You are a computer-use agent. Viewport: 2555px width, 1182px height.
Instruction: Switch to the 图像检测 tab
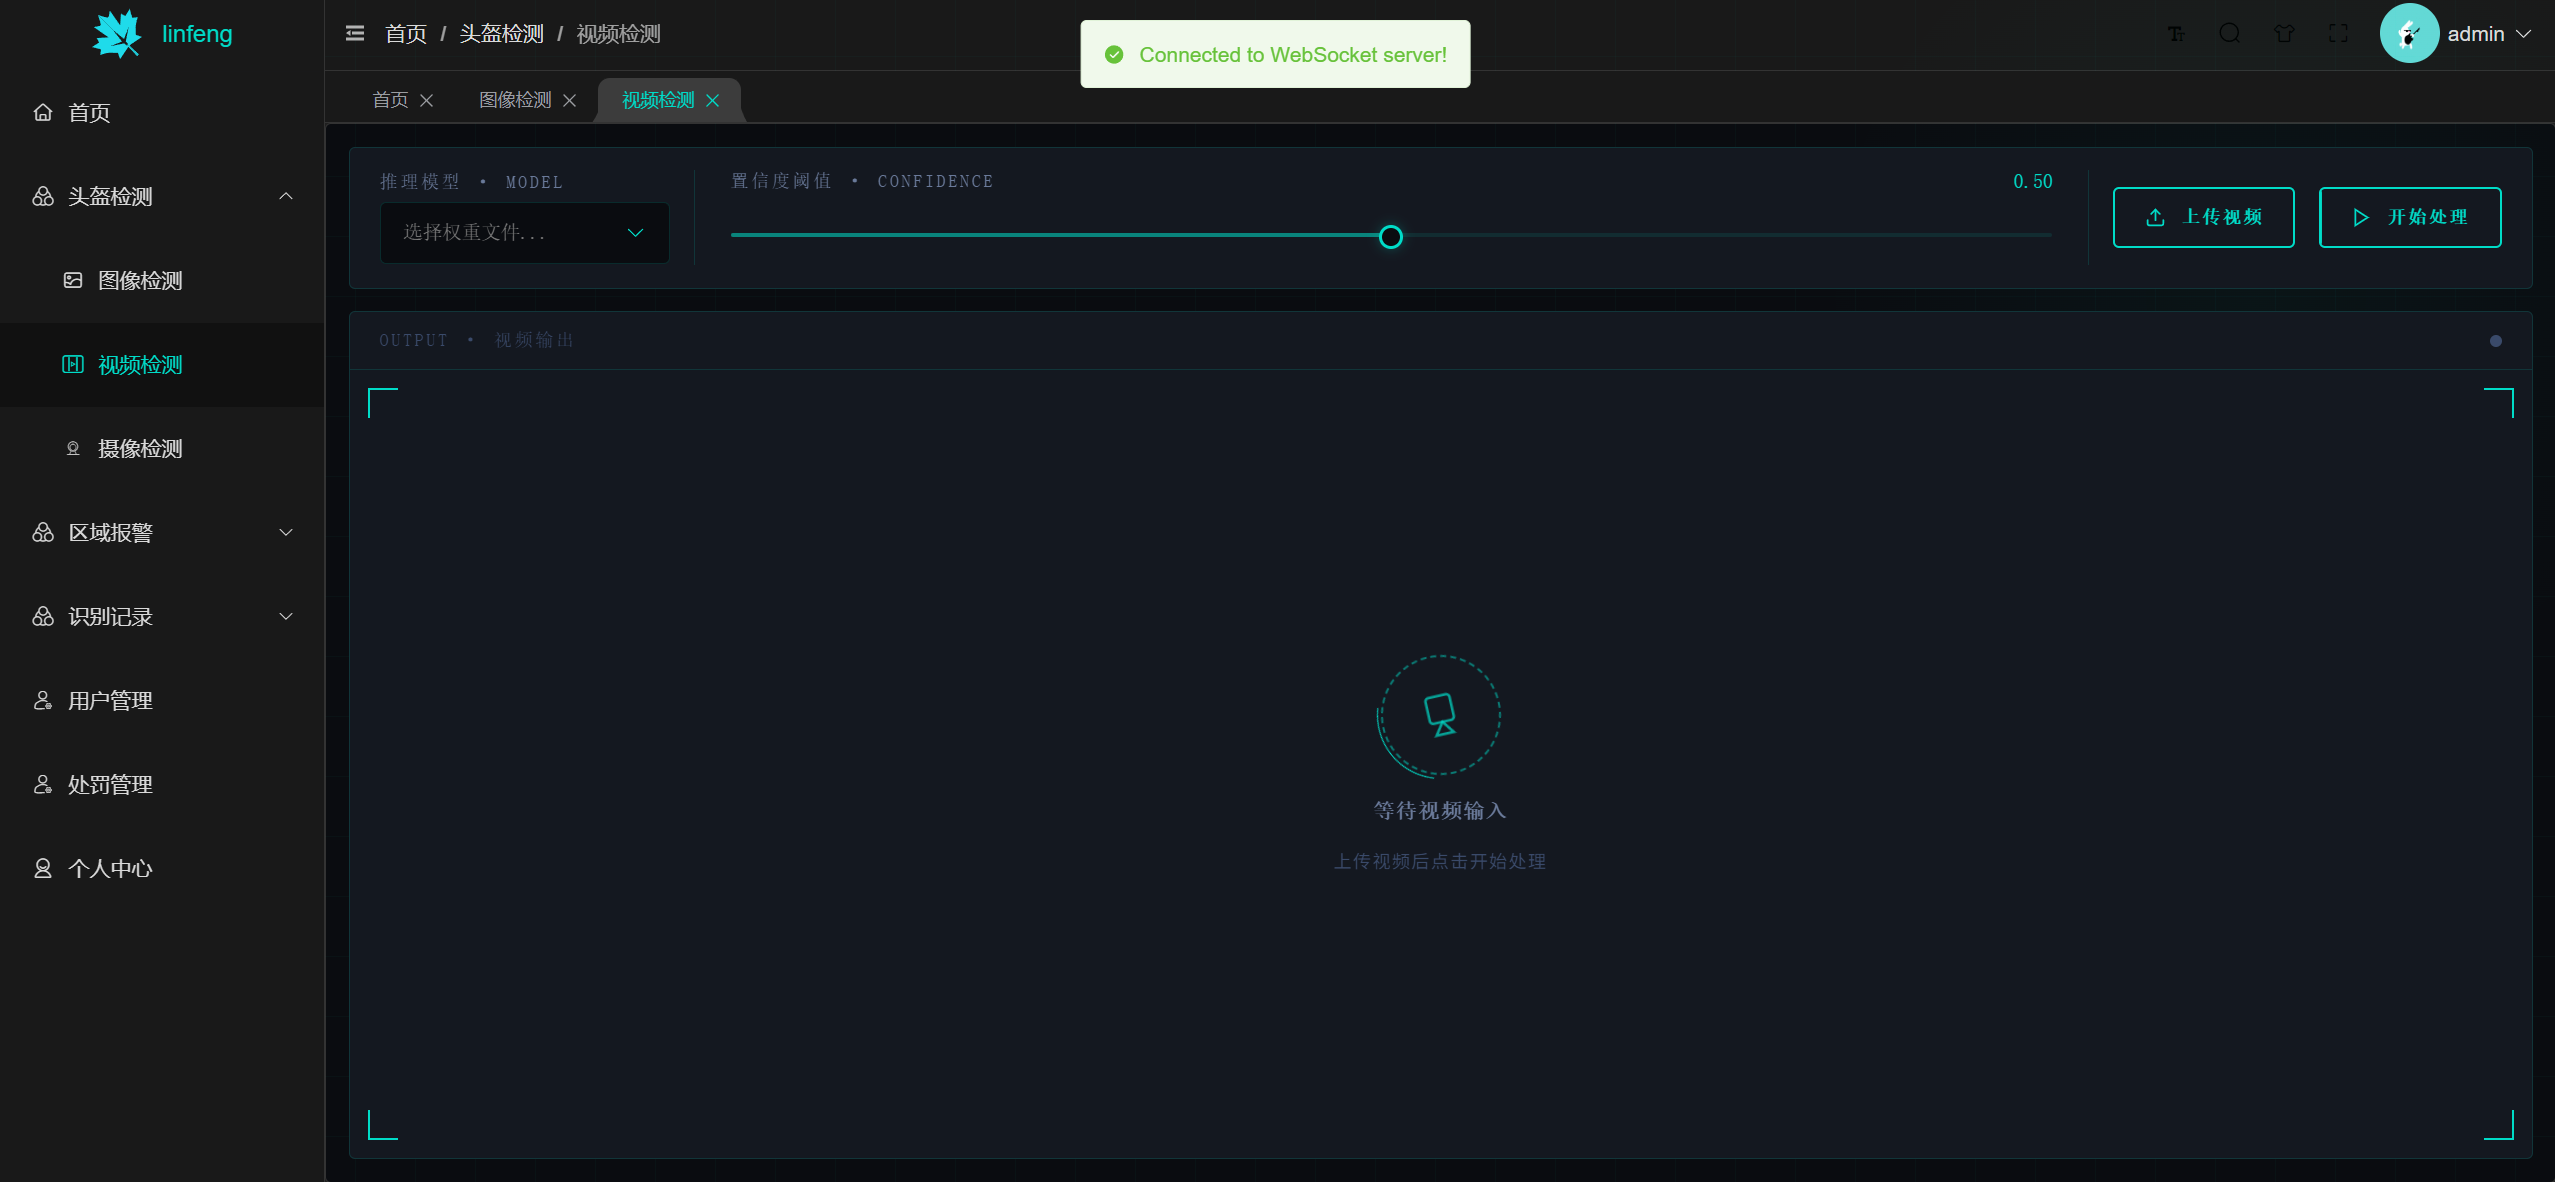pos(515,100)
